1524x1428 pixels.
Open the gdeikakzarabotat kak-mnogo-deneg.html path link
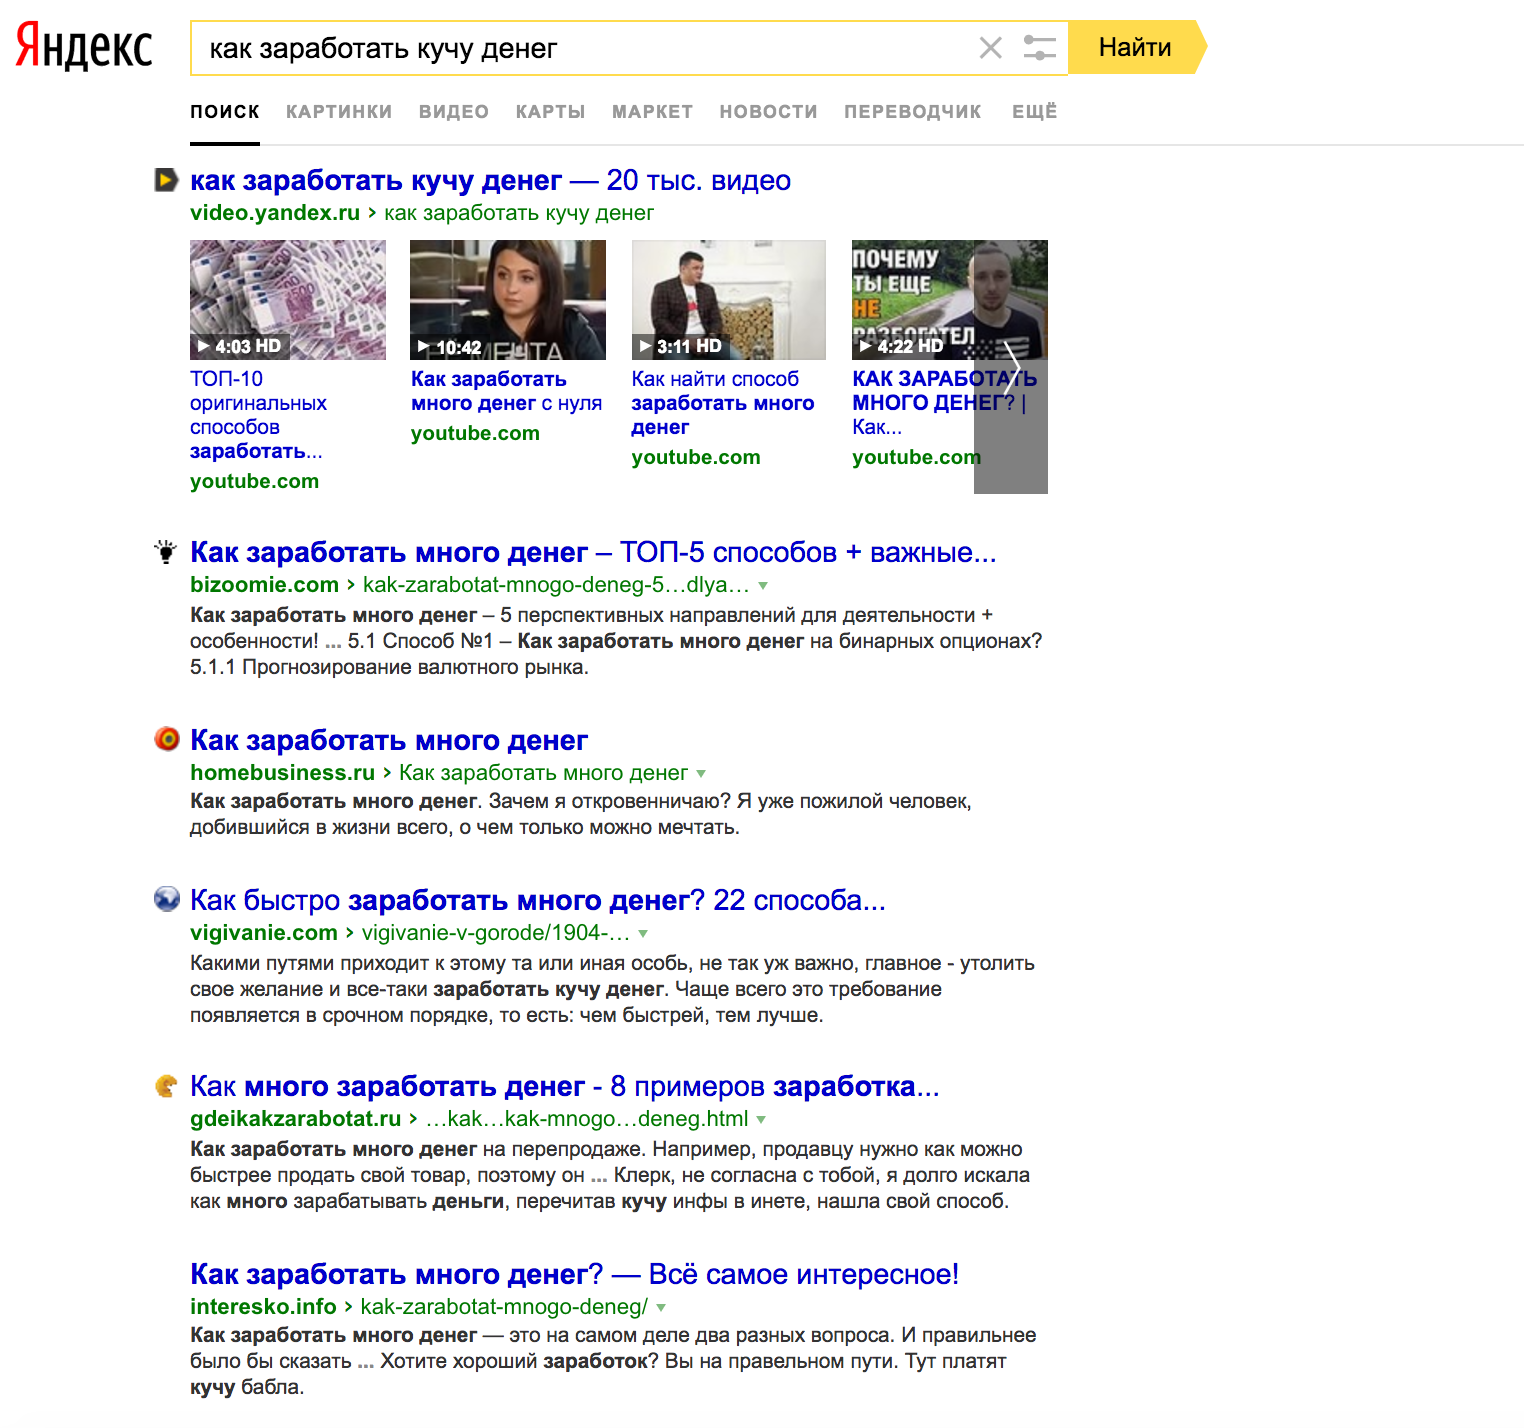[x=587, y=1119]
